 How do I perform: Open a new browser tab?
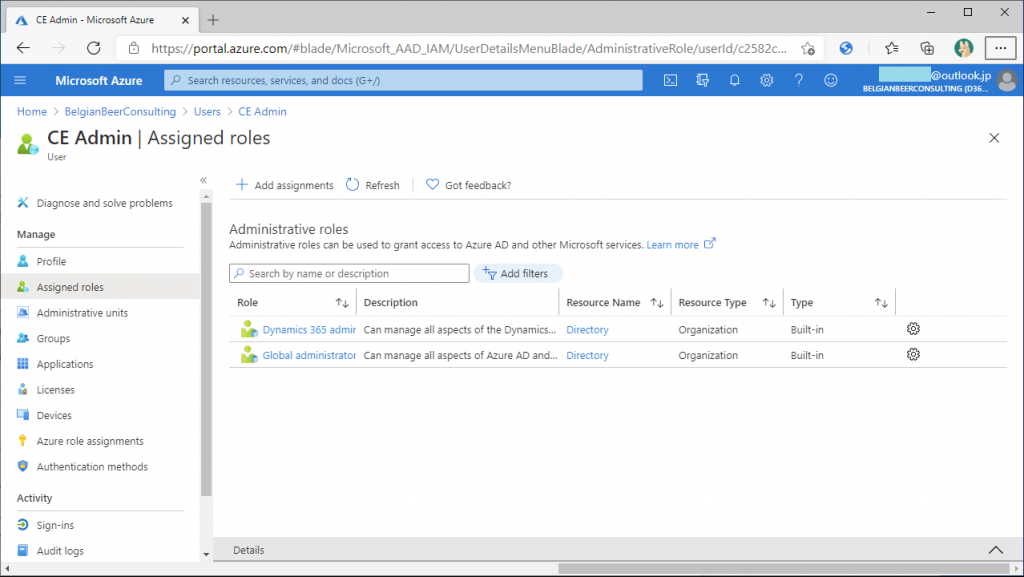213,20
